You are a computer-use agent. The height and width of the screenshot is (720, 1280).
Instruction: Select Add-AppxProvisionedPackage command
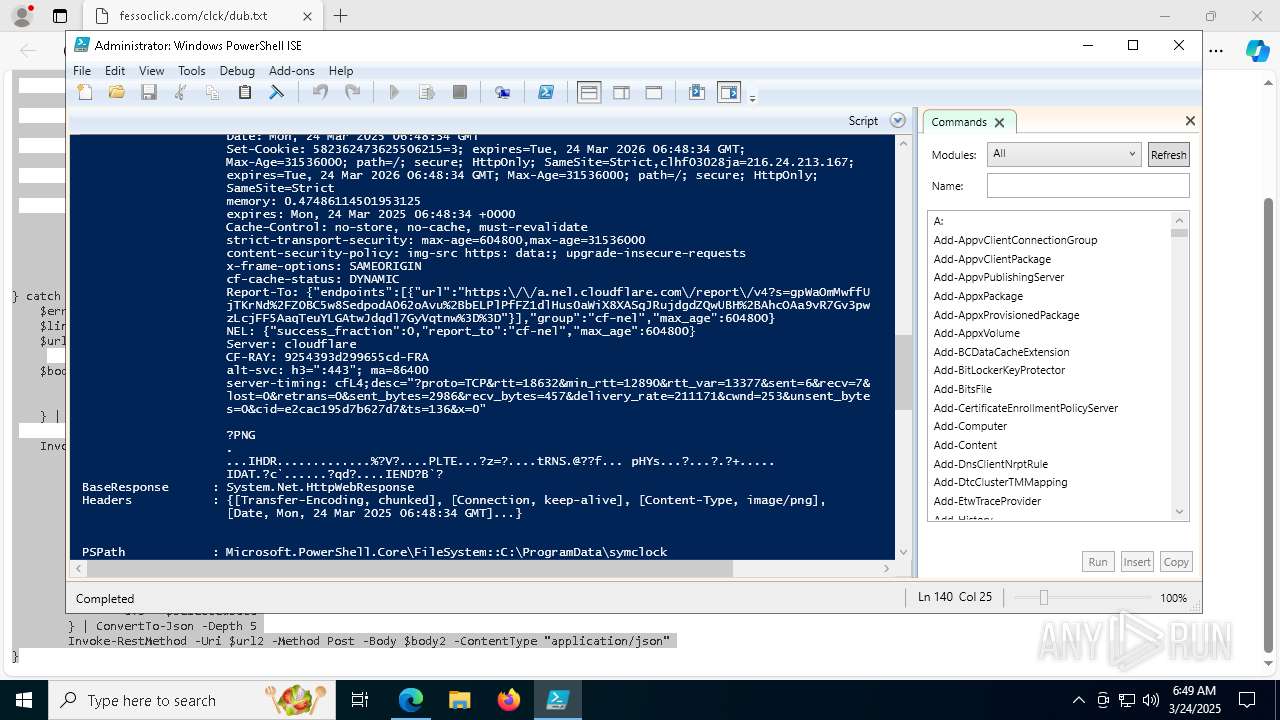[1006, 315]
